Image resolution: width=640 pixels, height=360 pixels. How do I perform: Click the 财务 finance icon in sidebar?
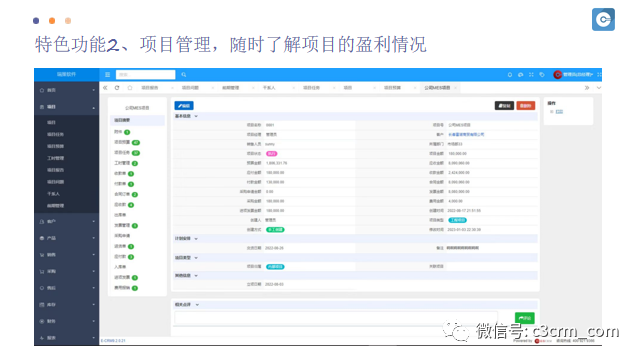point(42,321)
